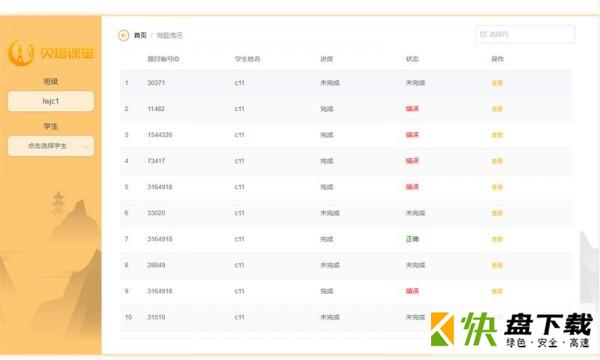Click ID 3164918 in row 9

coord(160,291)
